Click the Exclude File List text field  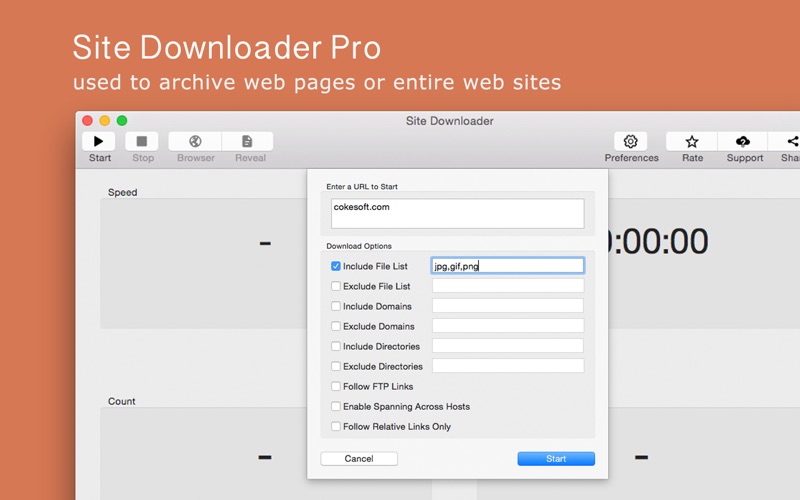[508, 286]
